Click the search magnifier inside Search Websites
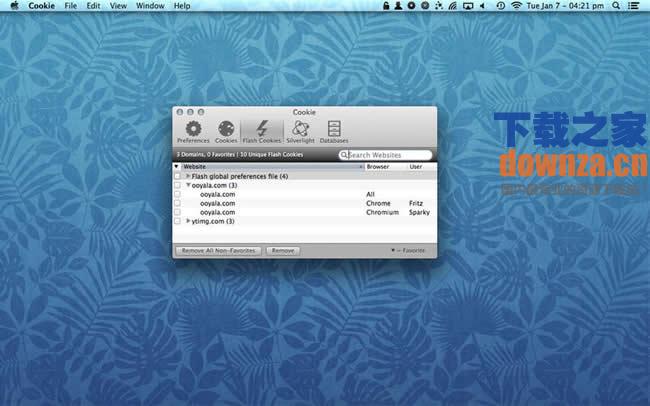Screen dimensions: 650x406 tap(344, 155)
